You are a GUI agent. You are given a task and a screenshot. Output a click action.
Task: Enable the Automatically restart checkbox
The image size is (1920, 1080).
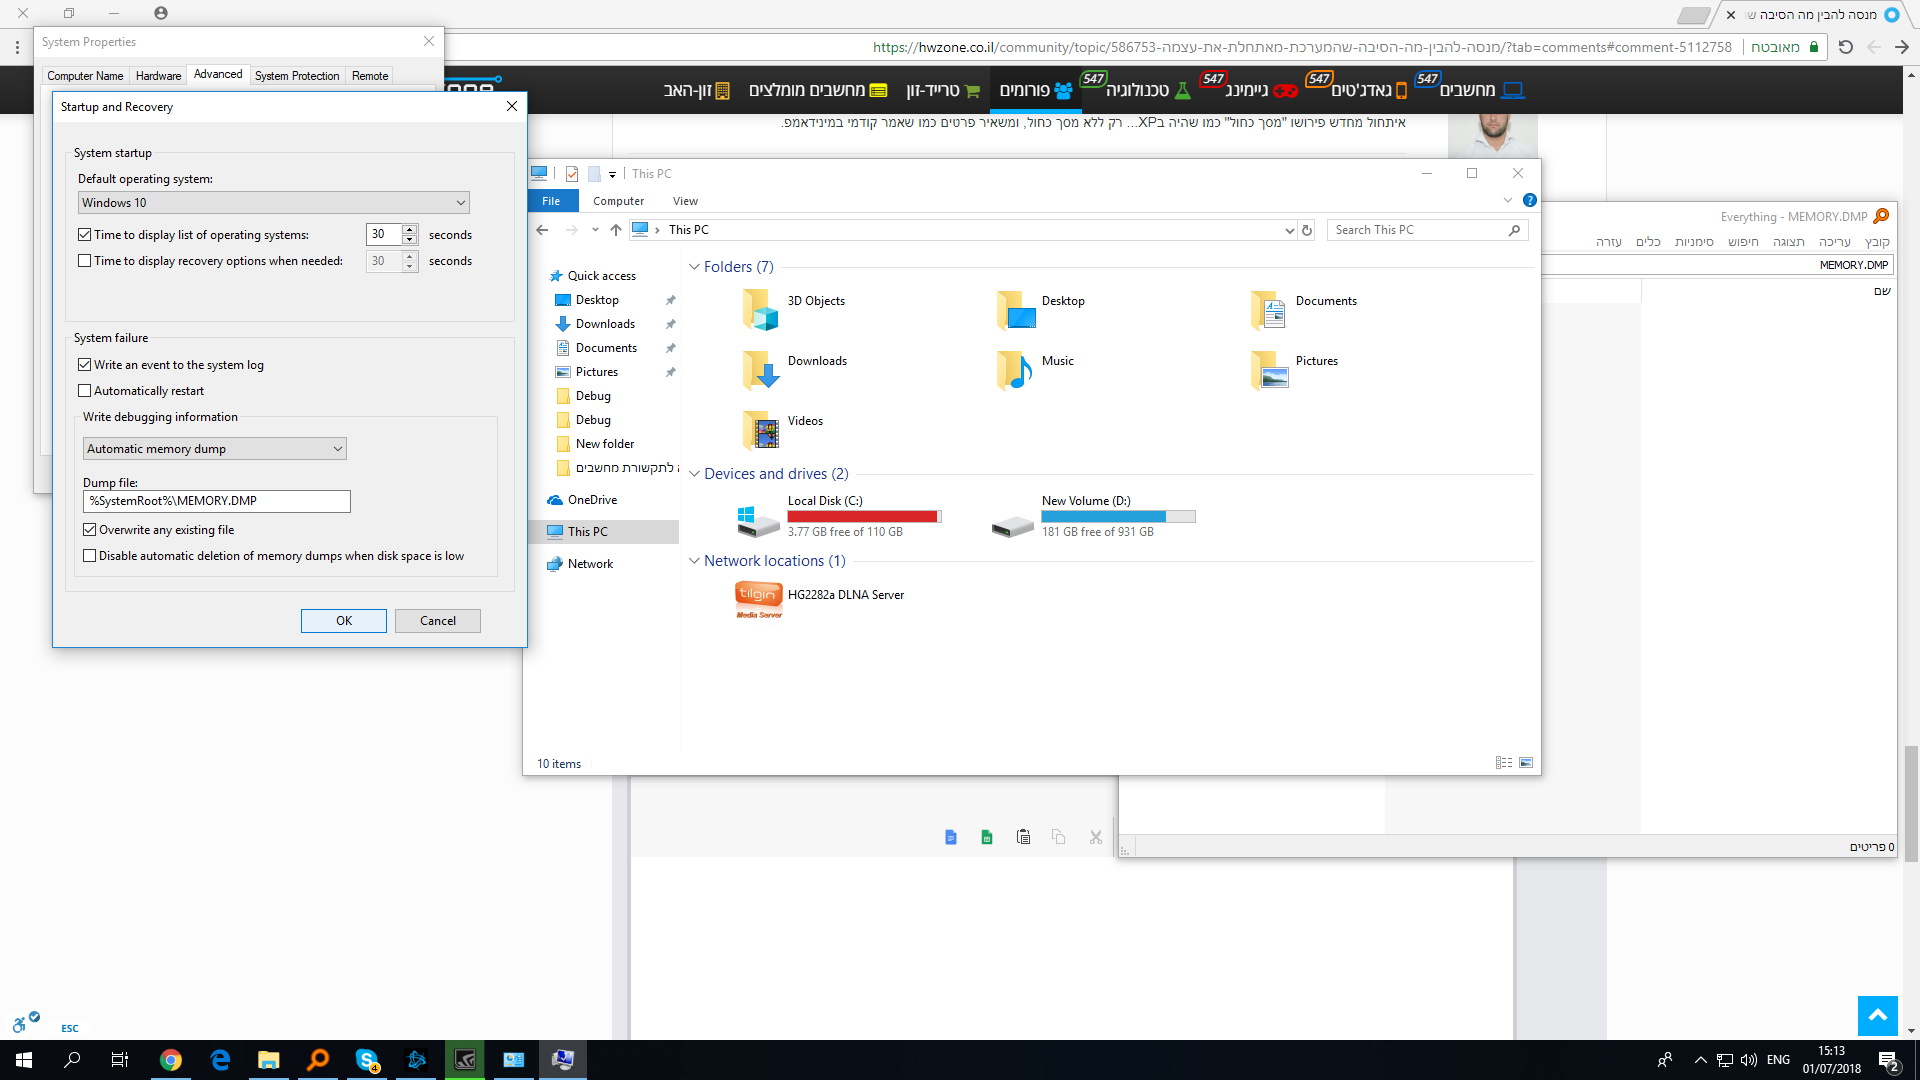[x=85, y=391]
